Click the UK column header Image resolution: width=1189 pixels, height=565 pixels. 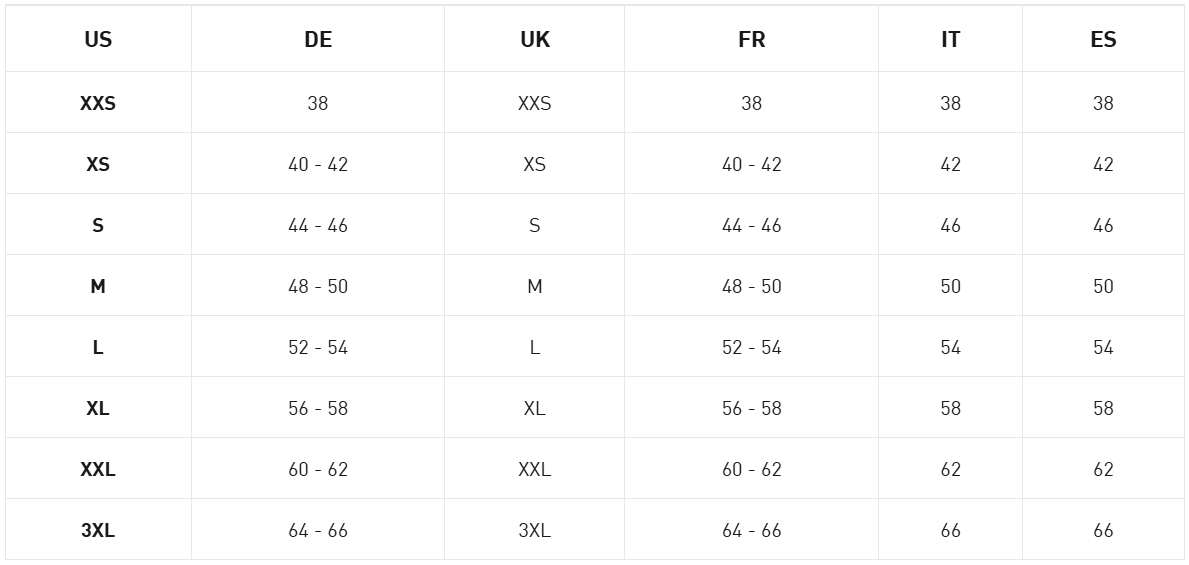535,39
